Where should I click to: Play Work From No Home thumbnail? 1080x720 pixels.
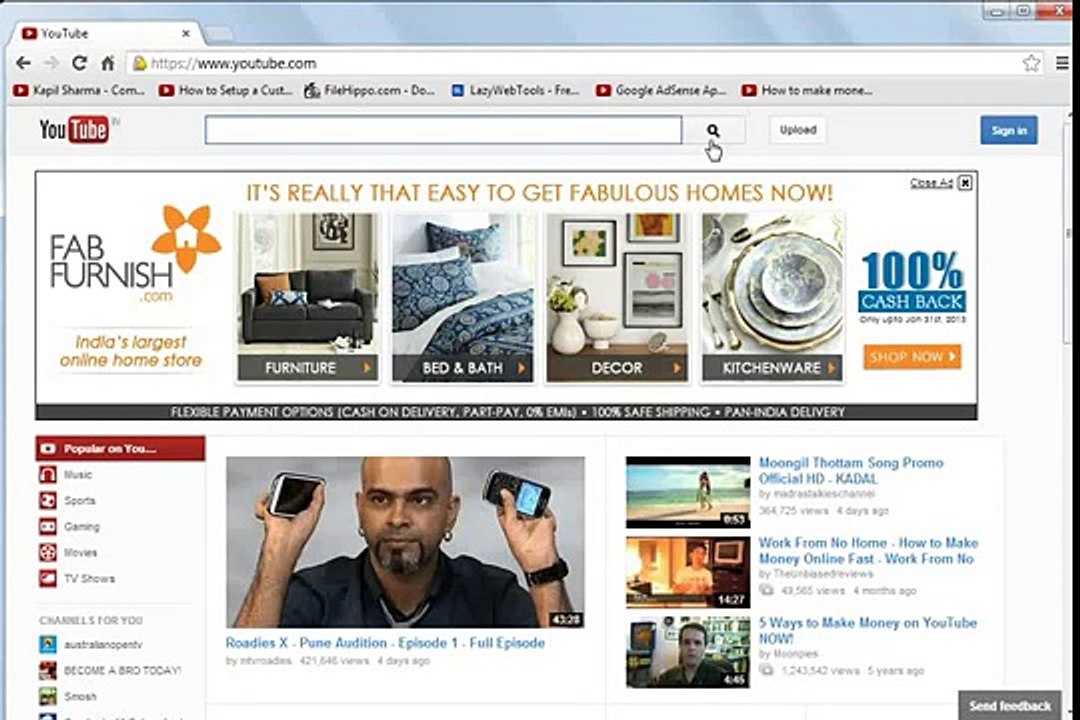click(x=687, y=573)
